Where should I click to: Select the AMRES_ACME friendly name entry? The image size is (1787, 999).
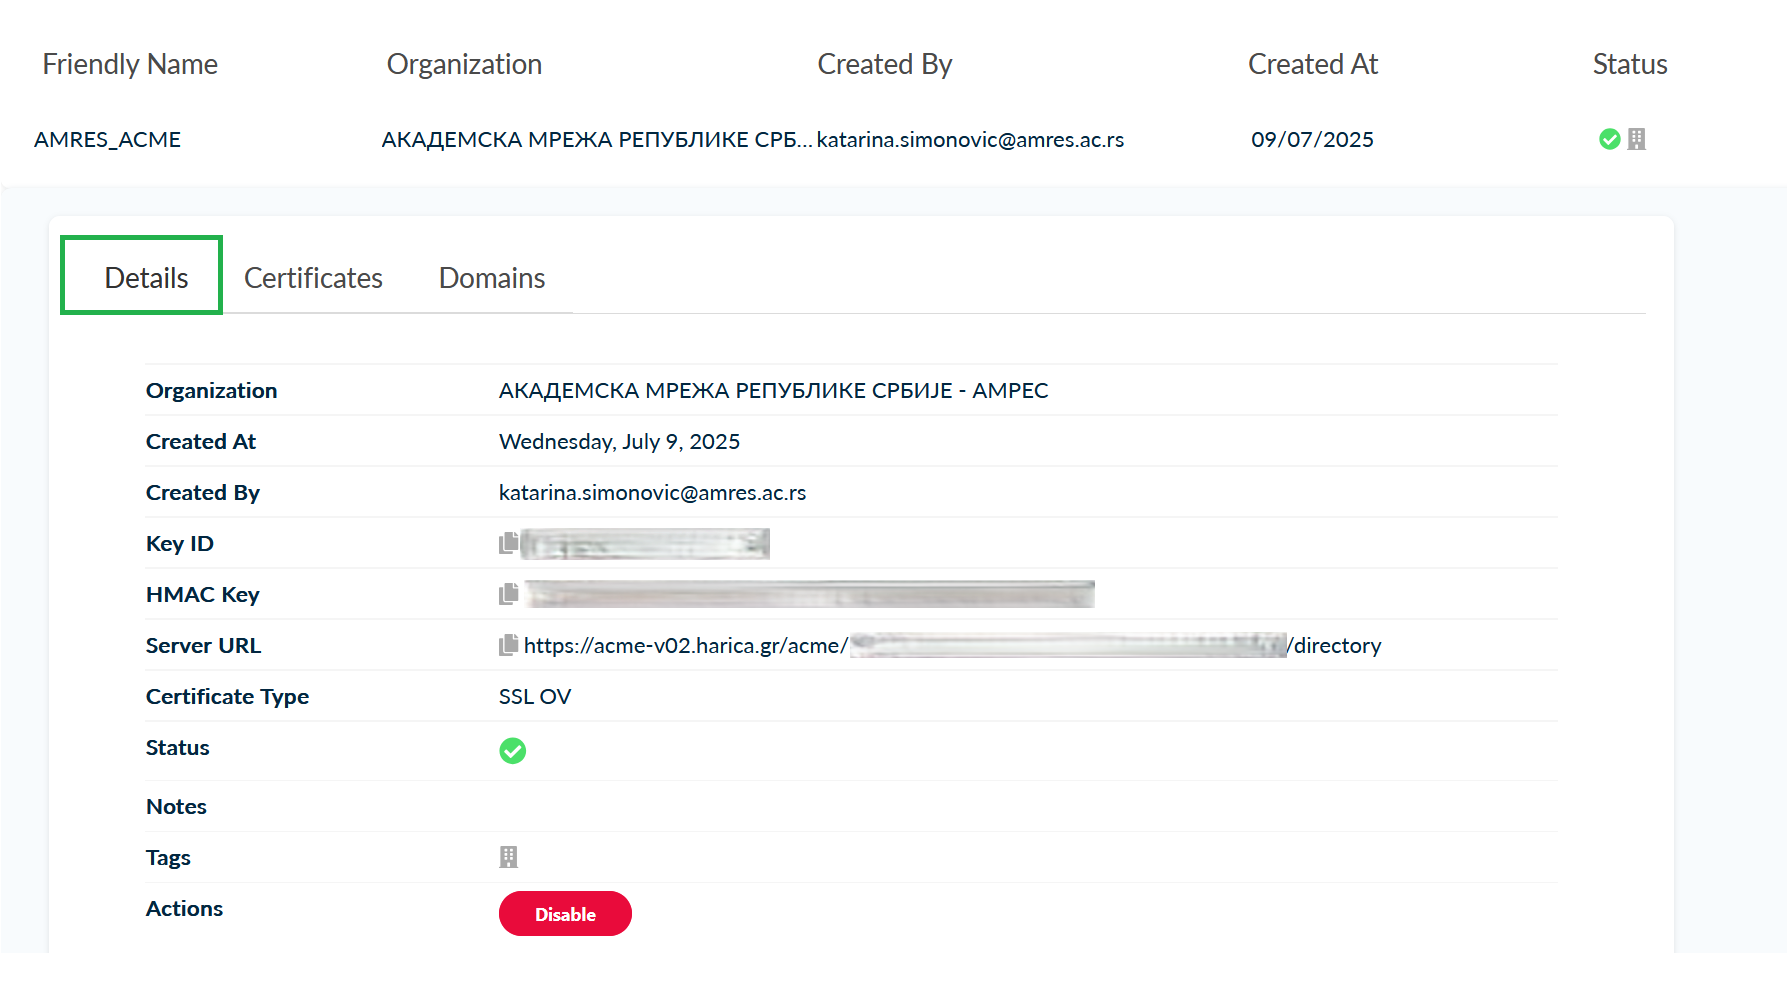coord(107,140)
